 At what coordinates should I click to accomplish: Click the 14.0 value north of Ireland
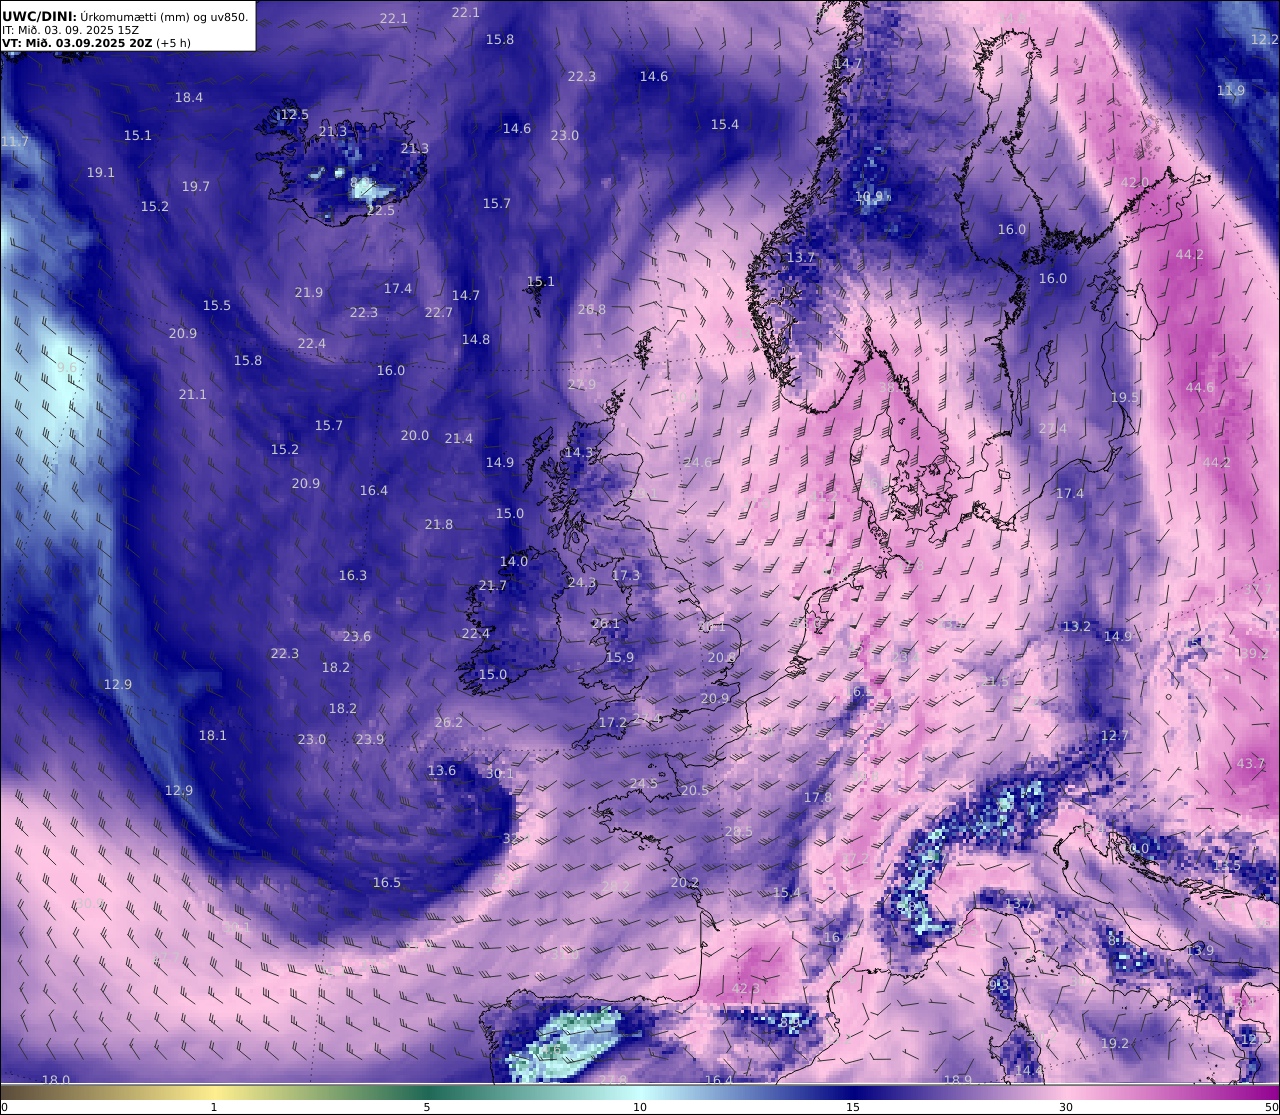(513, 561)
